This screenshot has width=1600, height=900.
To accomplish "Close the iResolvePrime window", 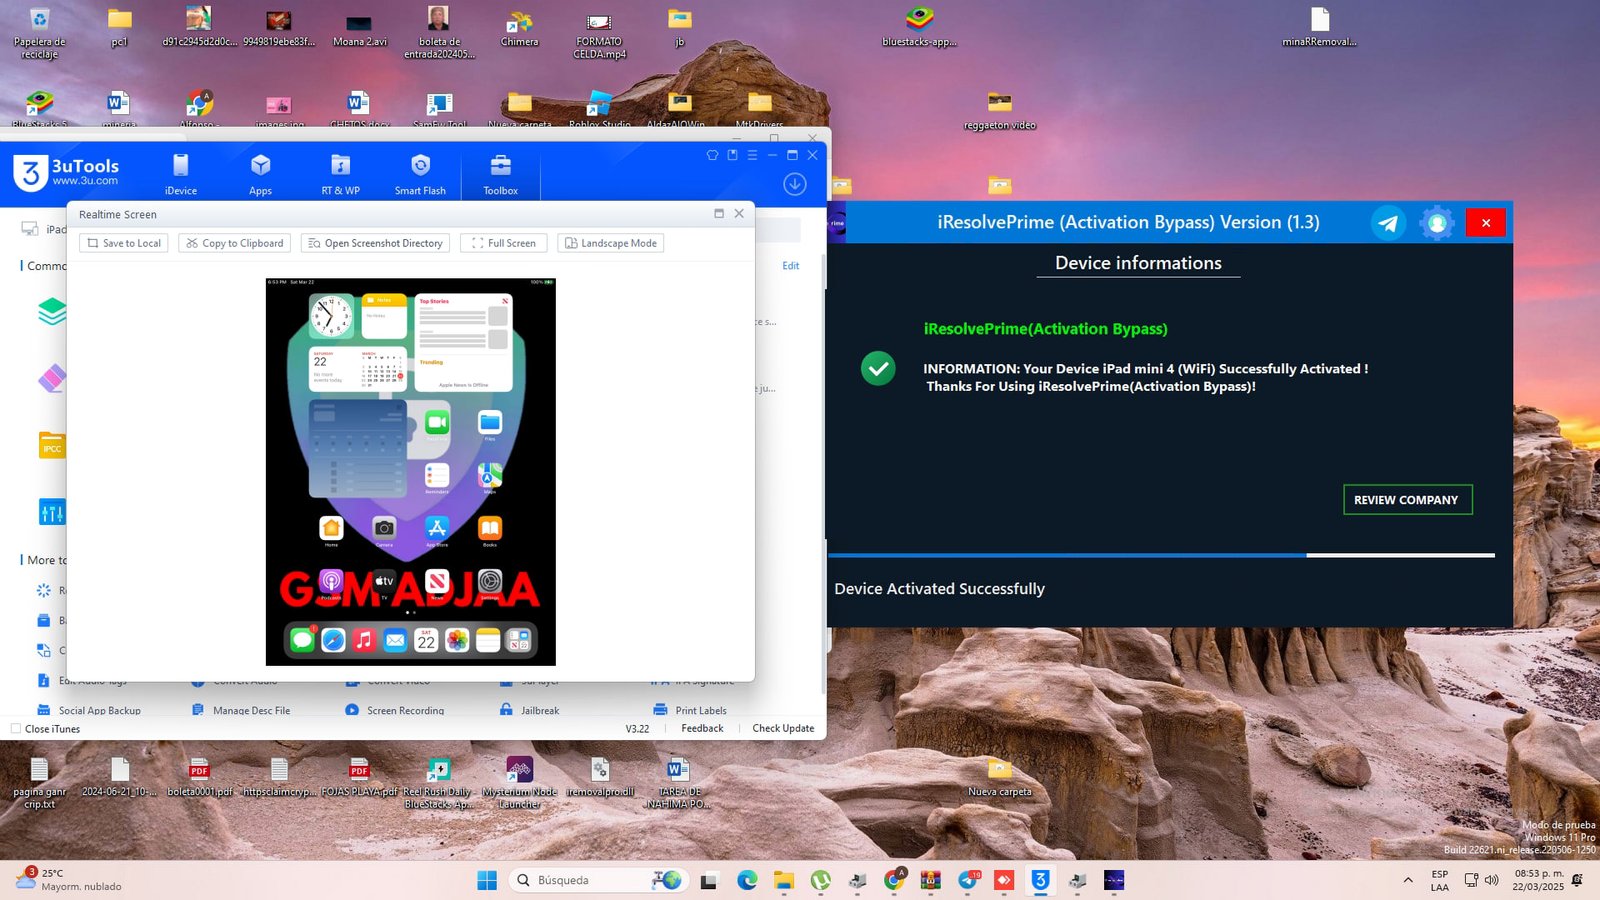I will (x=1486, y=223).
